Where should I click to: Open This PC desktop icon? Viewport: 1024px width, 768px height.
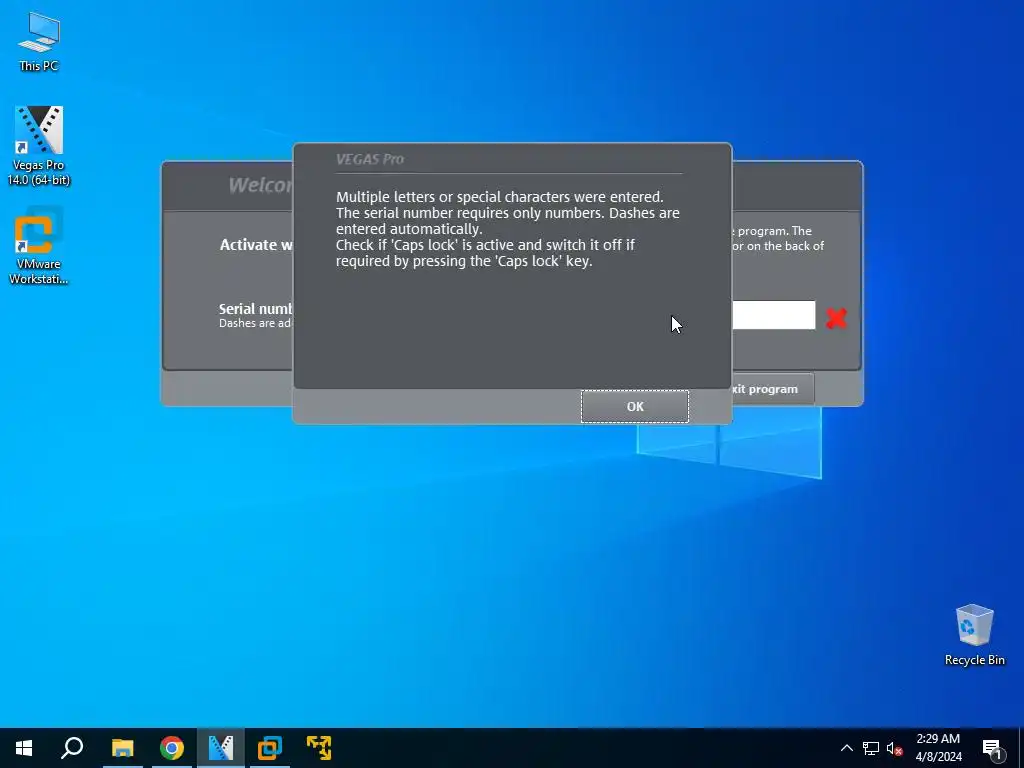click(39, 41)
